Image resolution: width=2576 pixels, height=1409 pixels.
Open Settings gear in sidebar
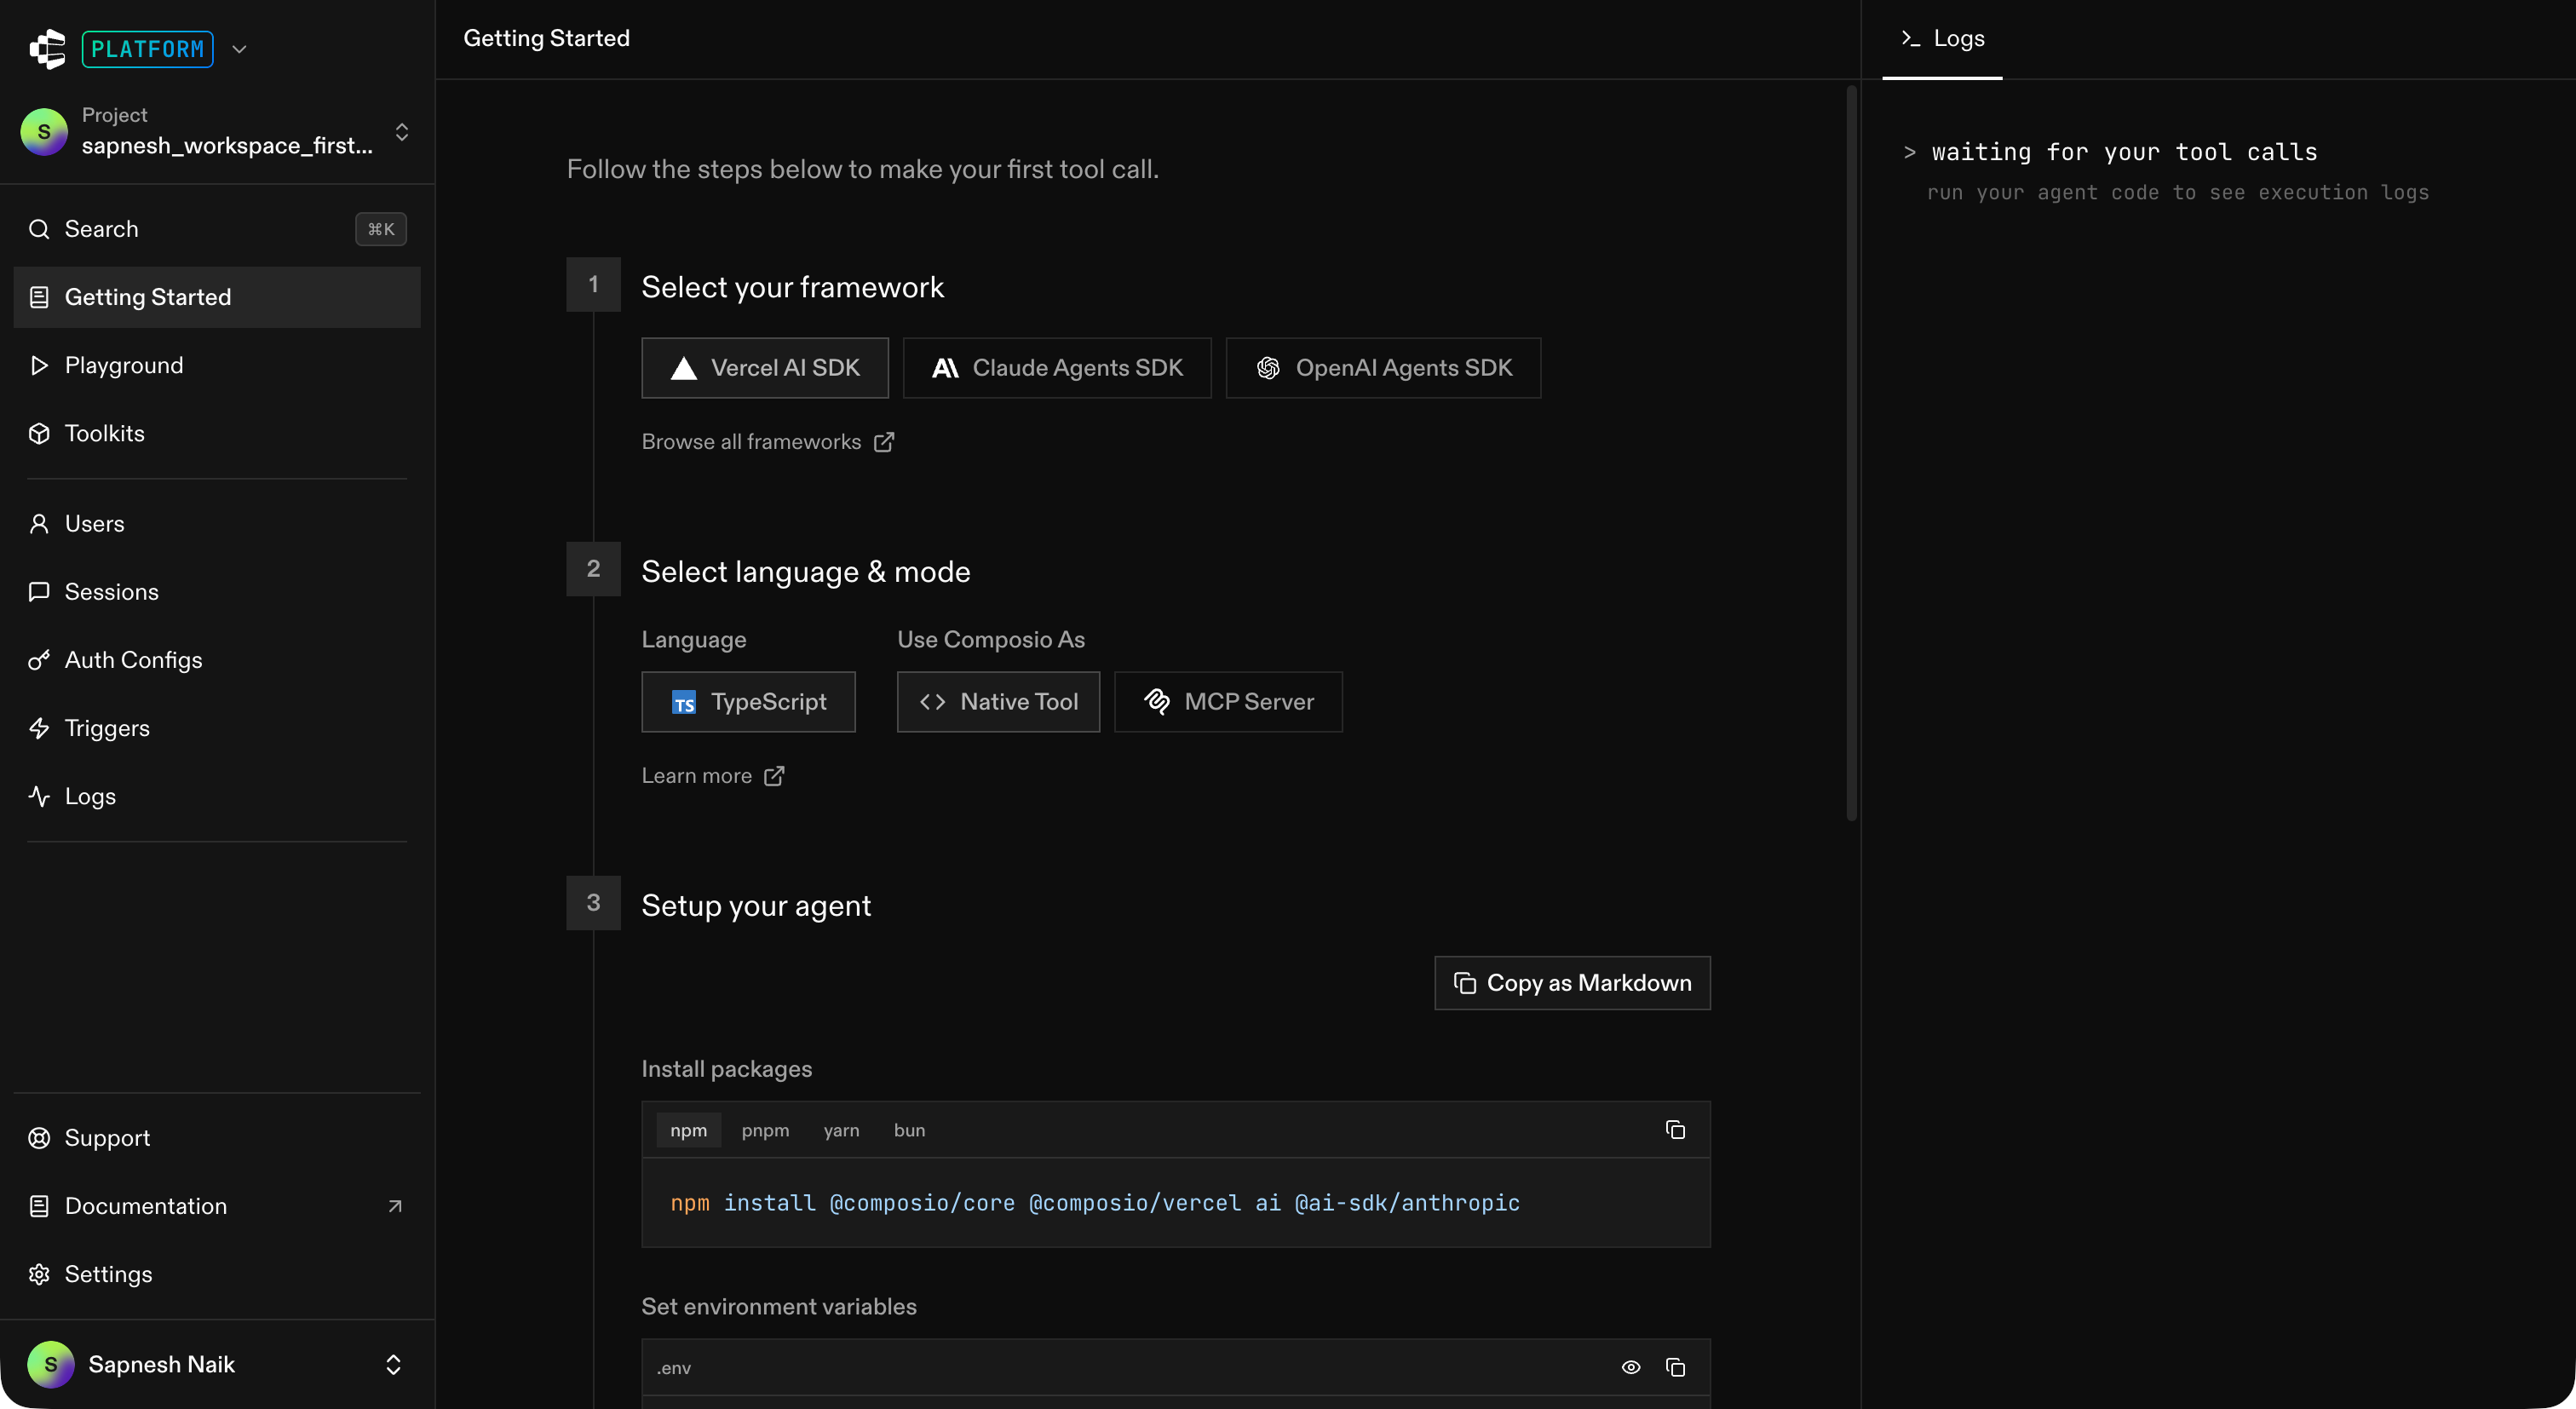pyautogui.click(x=108, y=1274)
